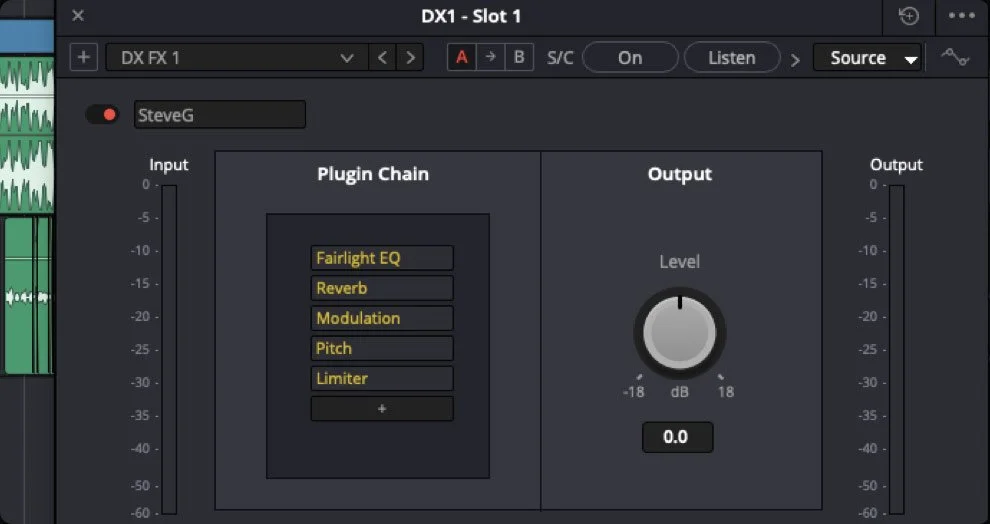Adjust the output Level knob

pyautogui.click(x=679, y=333)
